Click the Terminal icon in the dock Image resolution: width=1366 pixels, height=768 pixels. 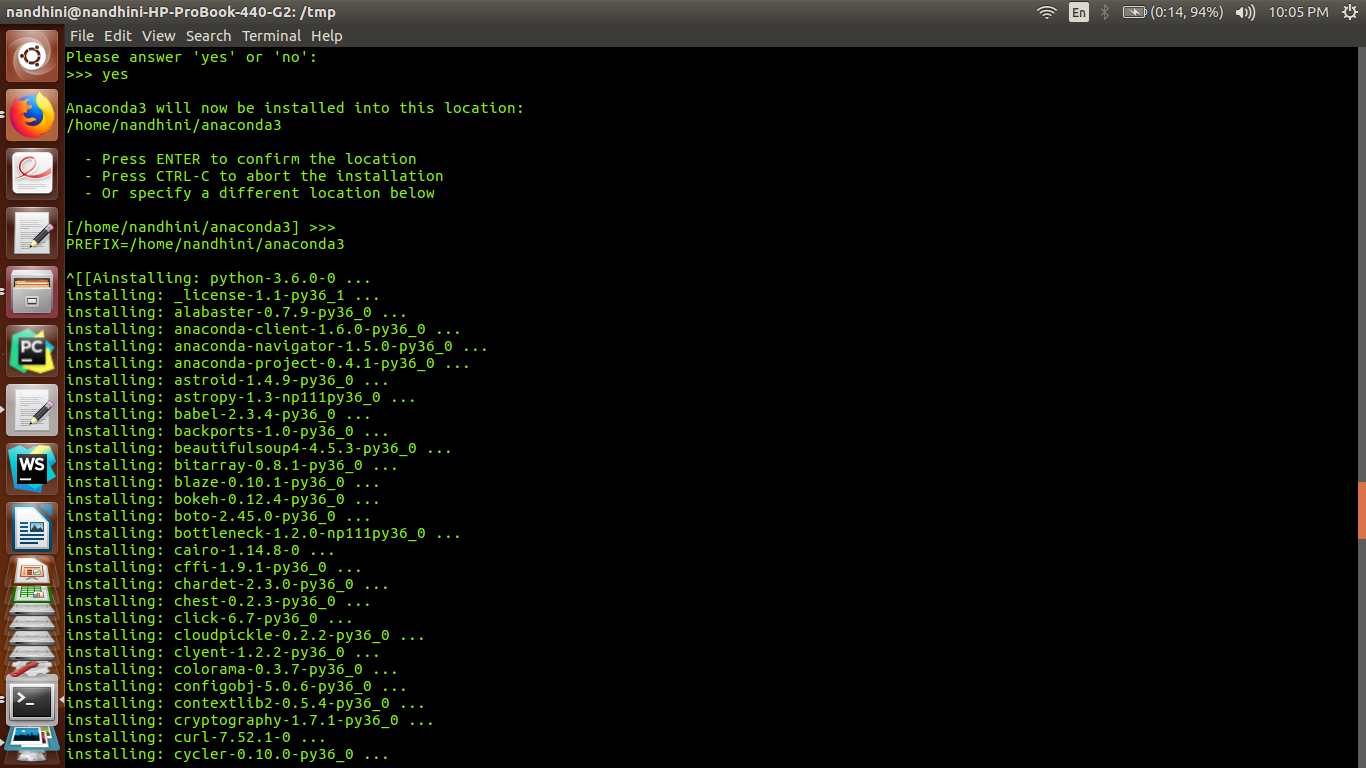pos(32,701)
